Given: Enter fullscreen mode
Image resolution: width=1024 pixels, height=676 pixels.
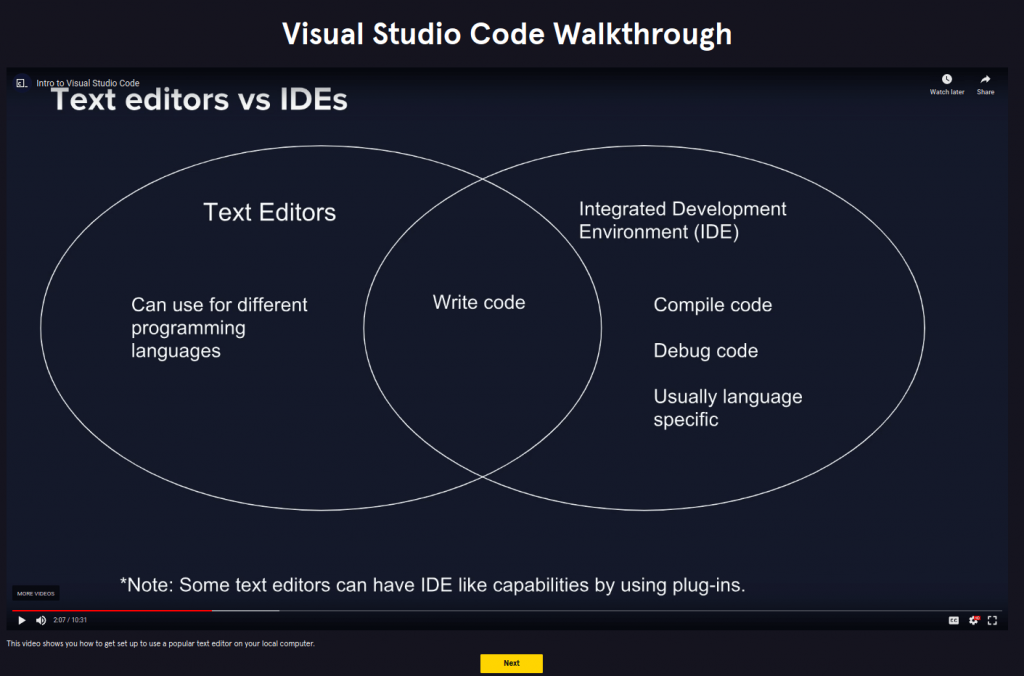Looking at the screenshot, I should click(993, 620).
